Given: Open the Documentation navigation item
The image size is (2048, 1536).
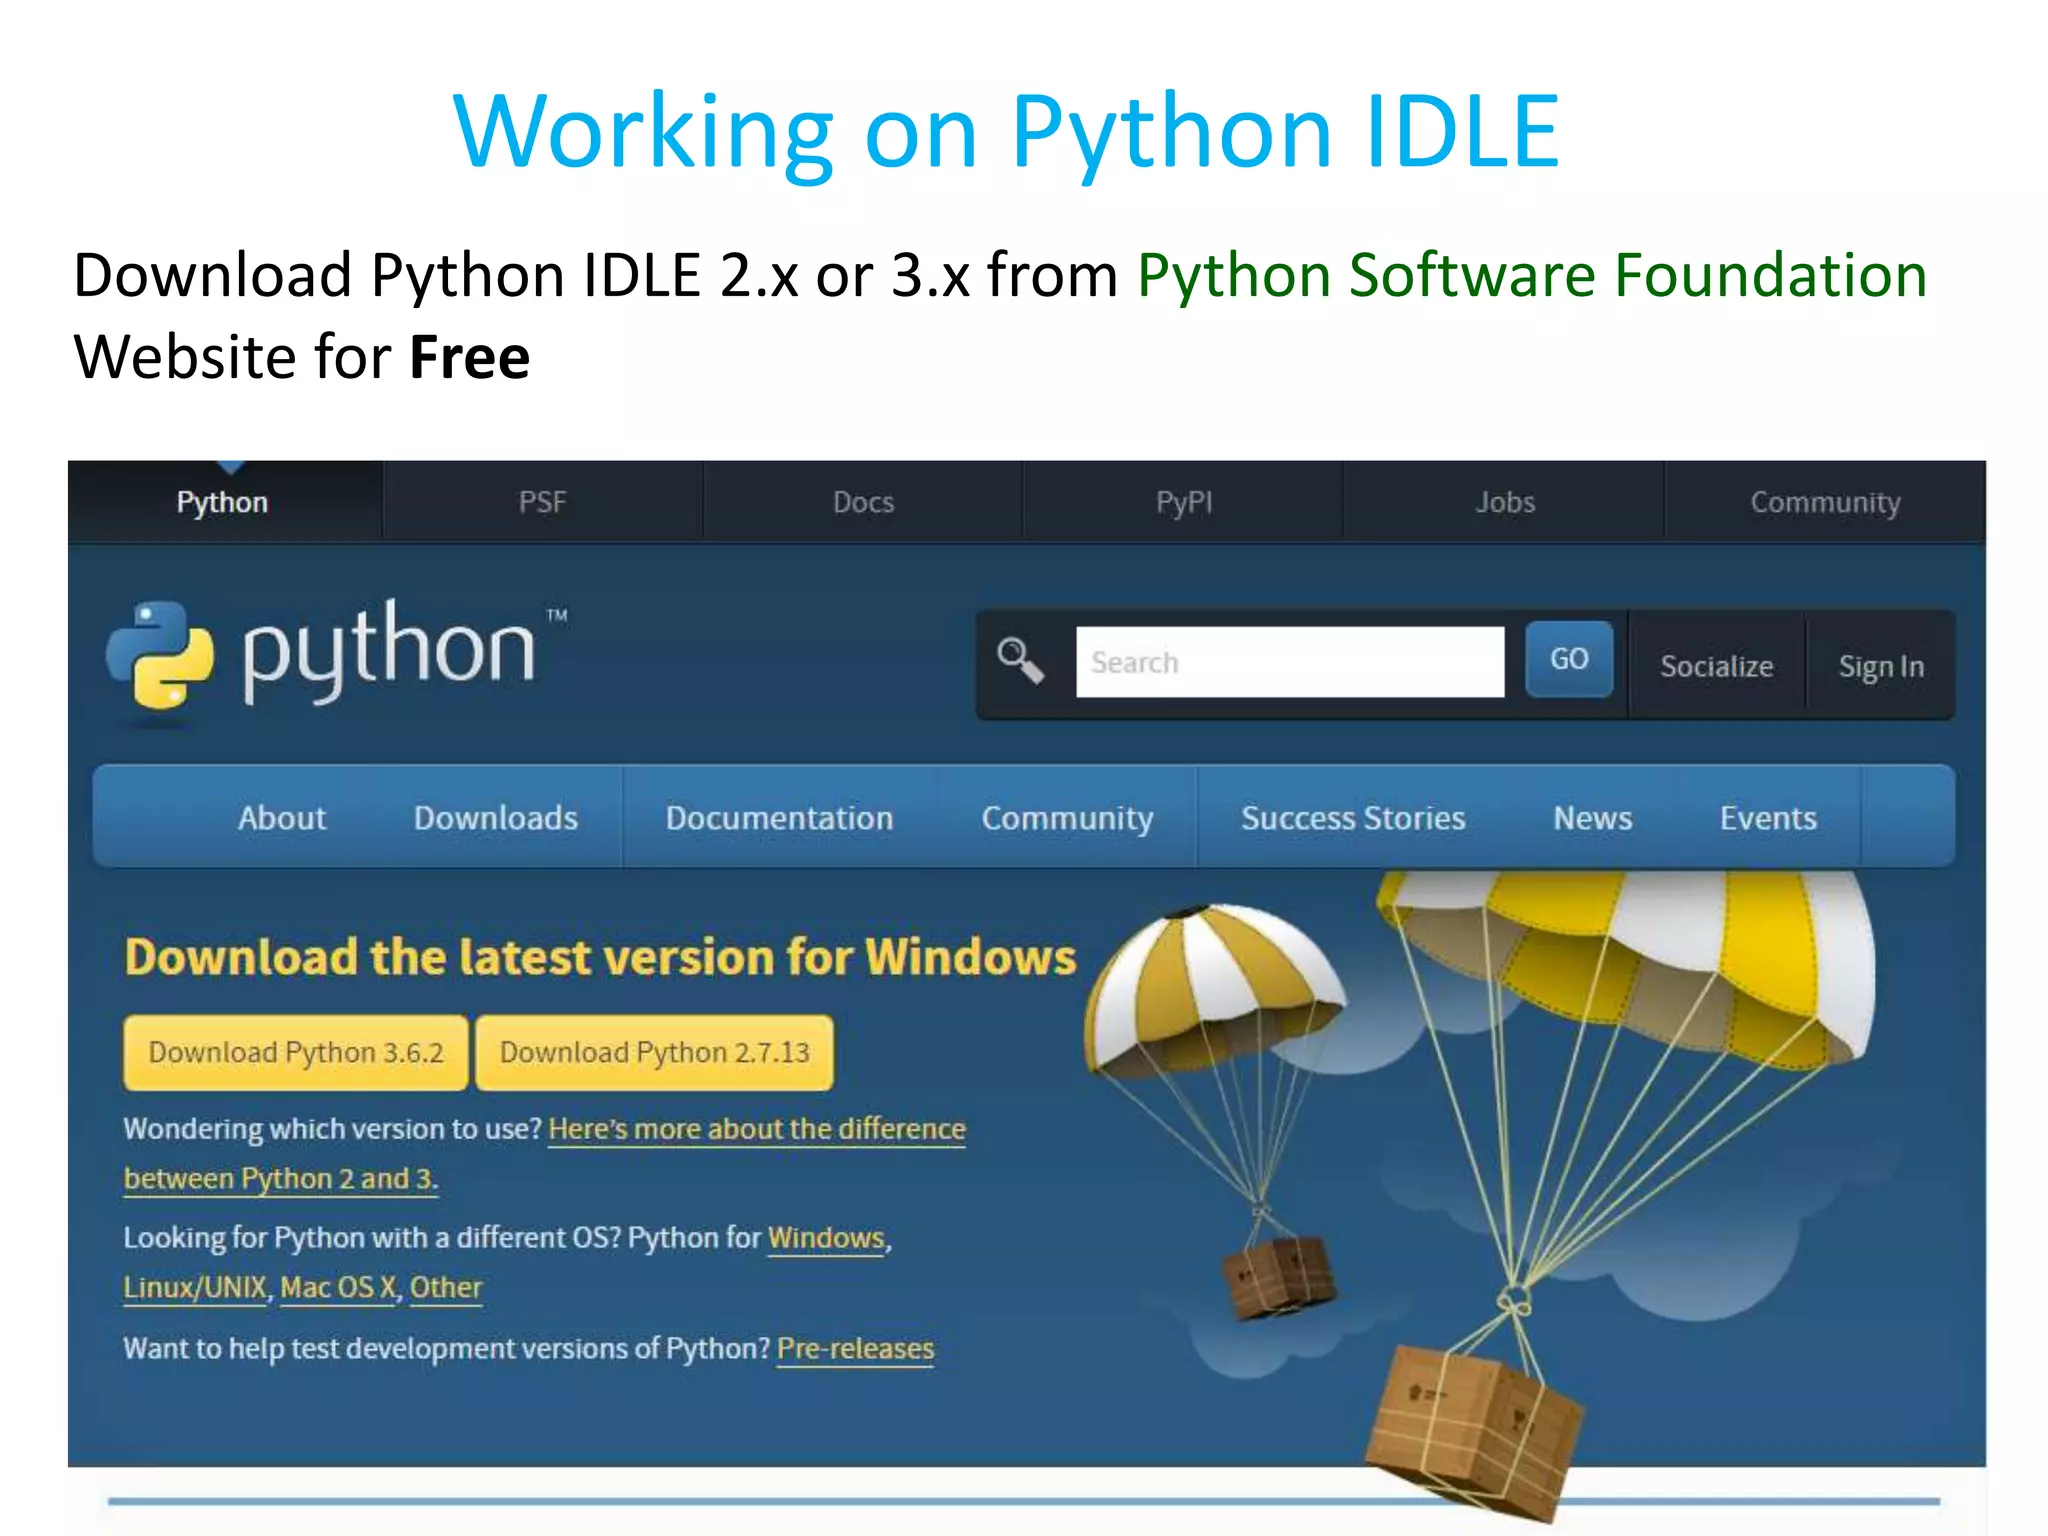Looking at the screenshot, I should click(x=779, y=818).
